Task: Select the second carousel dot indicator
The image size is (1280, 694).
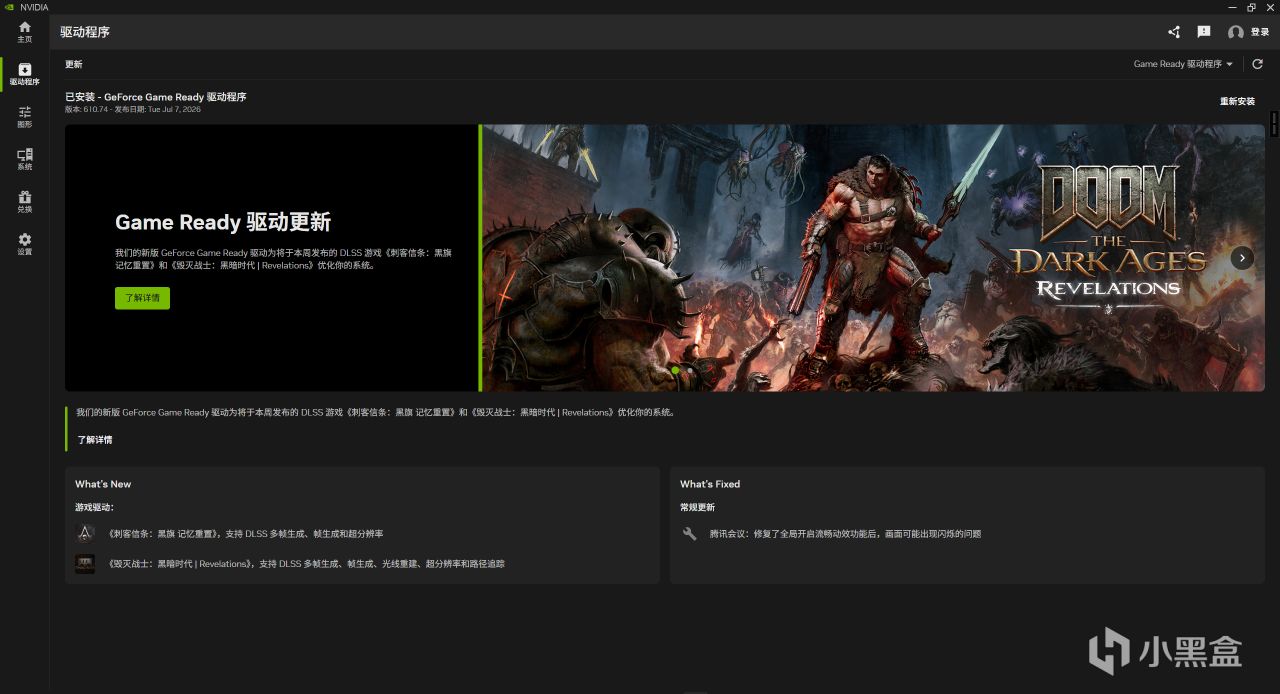Action: pyautogui.click(x=689, y=371)
